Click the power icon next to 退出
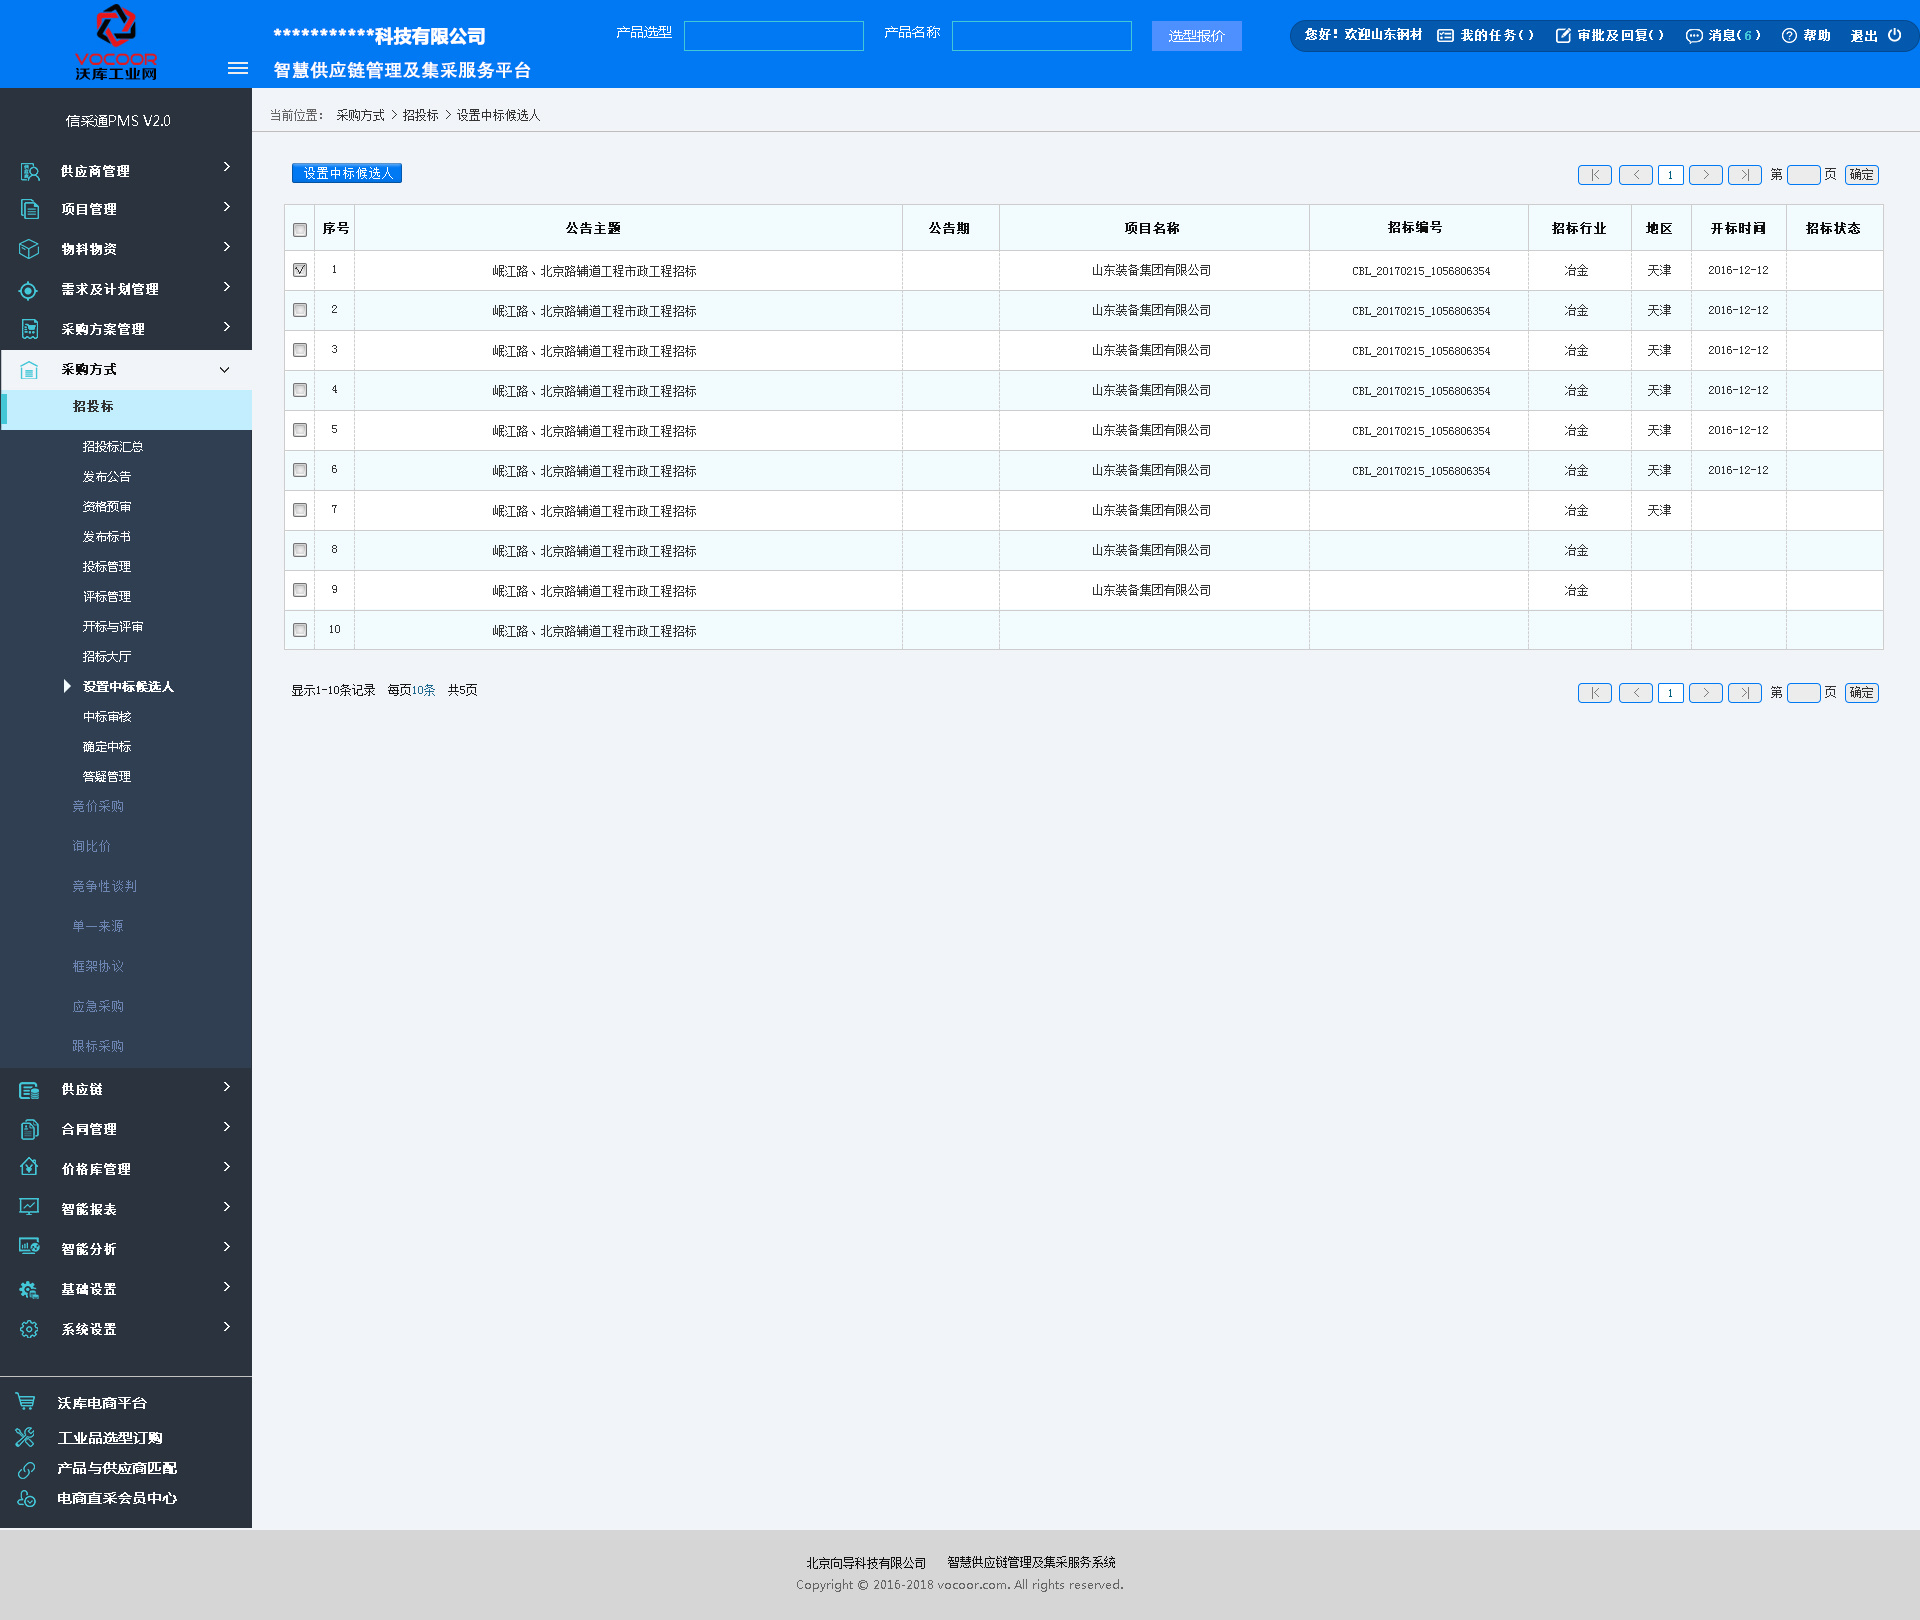 coord(1894,35)
